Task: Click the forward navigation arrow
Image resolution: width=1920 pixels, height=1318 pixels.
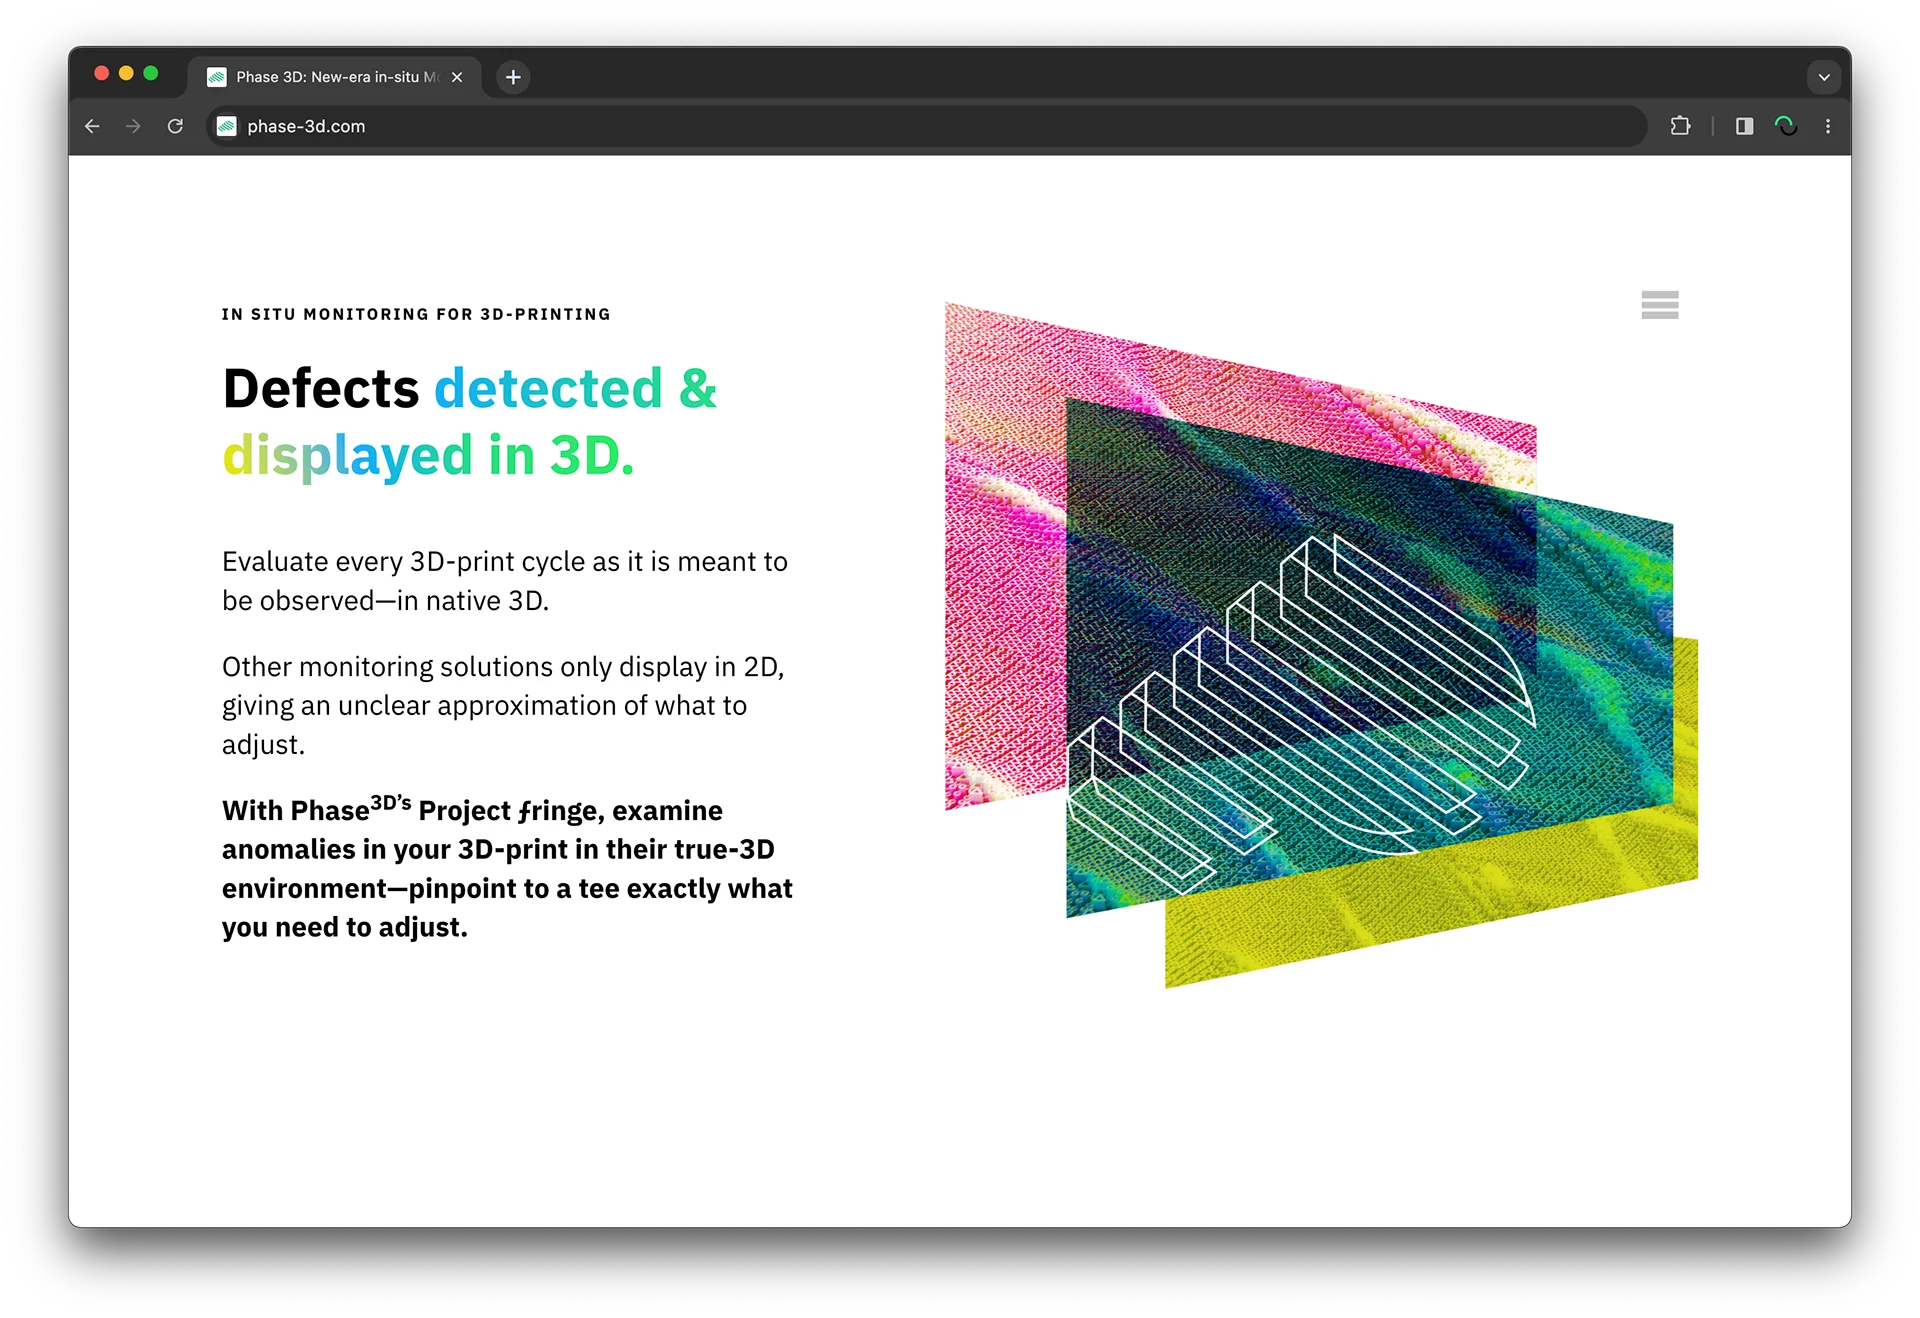Action: [x=134, y=126]
